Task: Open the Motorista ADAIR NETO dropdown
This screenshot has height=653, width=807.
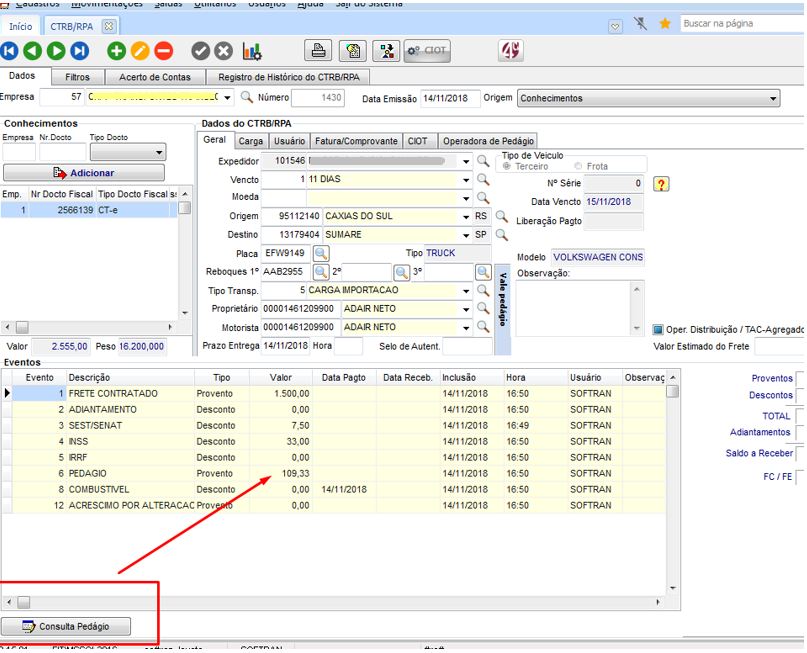Action: tap(465, 327)
